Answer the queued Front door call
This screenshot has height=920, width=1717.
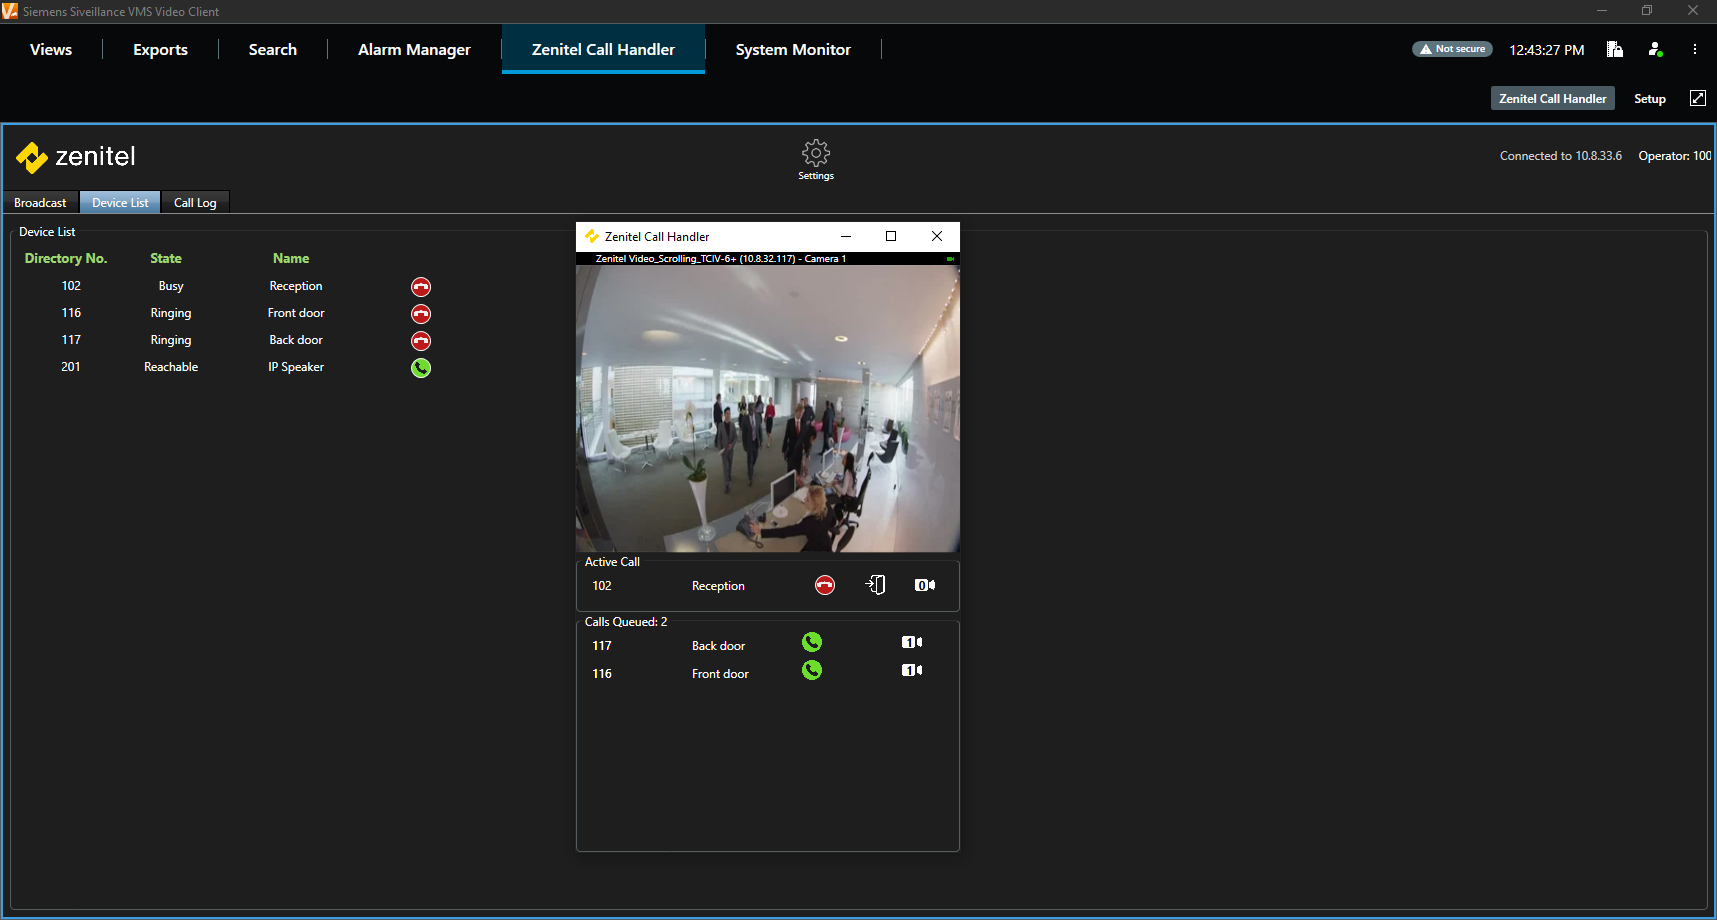(x=812, y=670)
